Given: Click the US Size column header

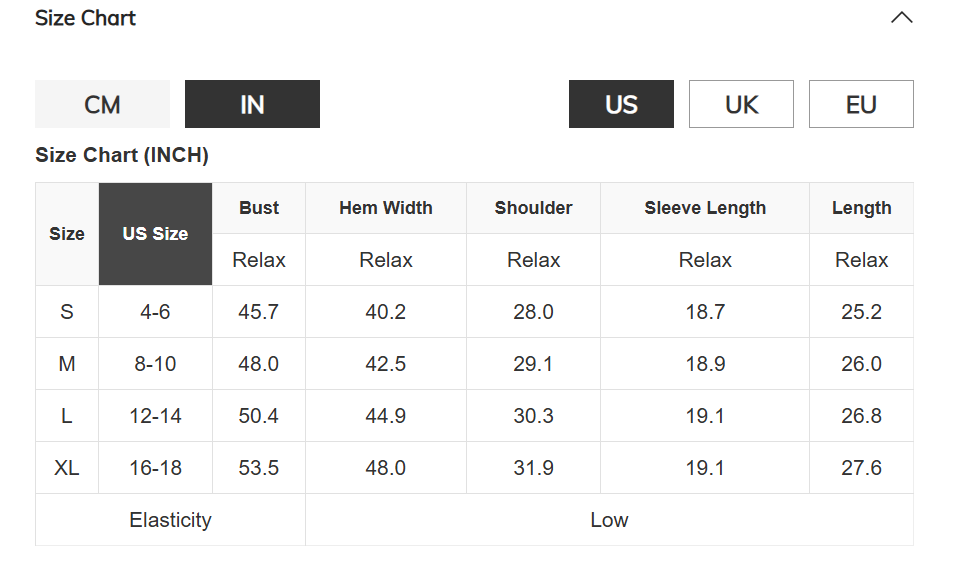Looking at the screenshot, I should coord(155,234).
